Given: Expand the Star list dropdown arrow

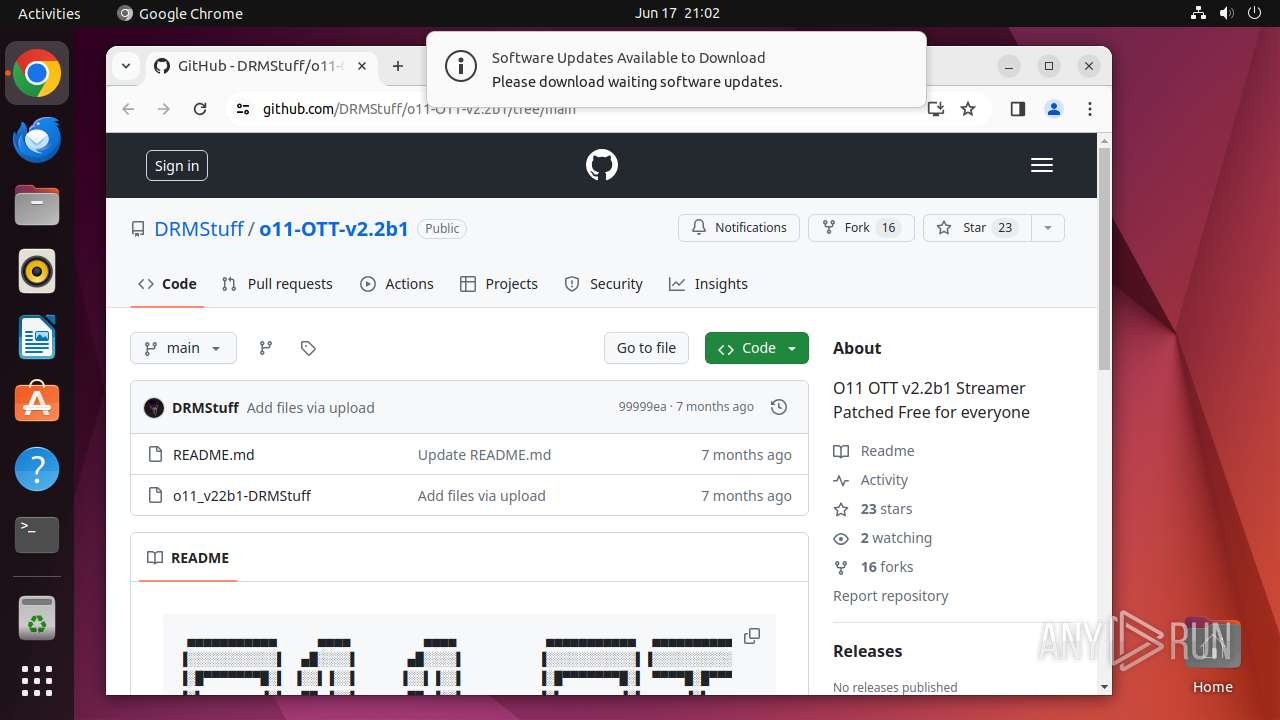Looking at the screenshot, I should (x=1048, y=228).
